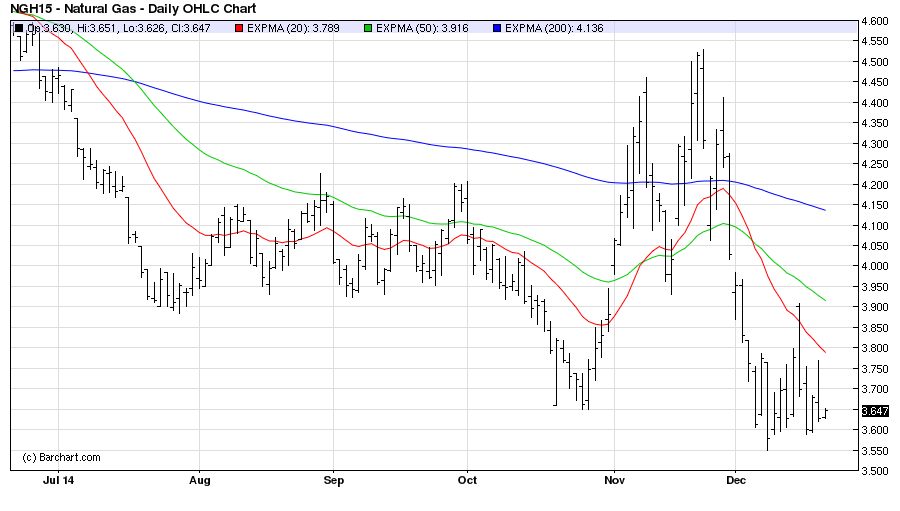Click the red EXPMA (20) legend swatch
Viewport: 900px width, 511px height.
(x=237, y=28)
